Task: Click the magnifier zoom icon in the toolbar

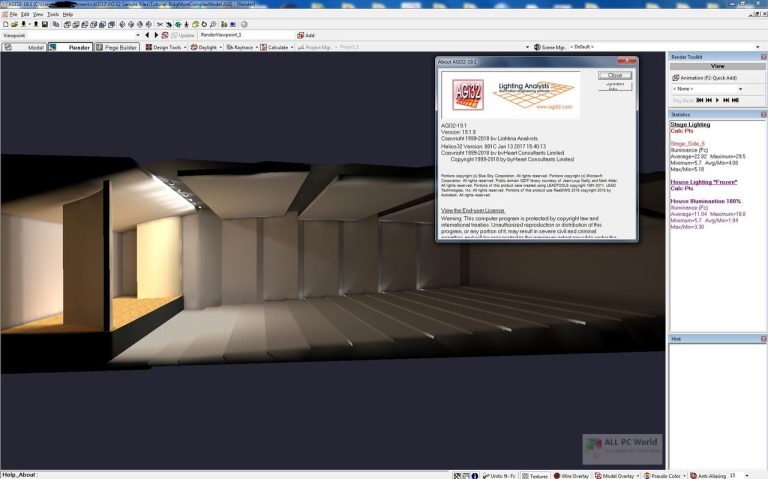Action: click(x=213, y=24)
